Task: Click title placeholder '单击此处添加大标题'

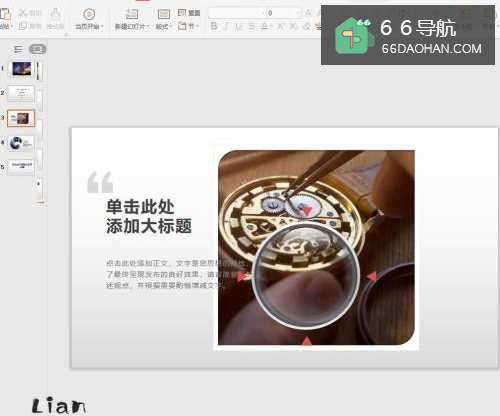Action: click(149, 216)
